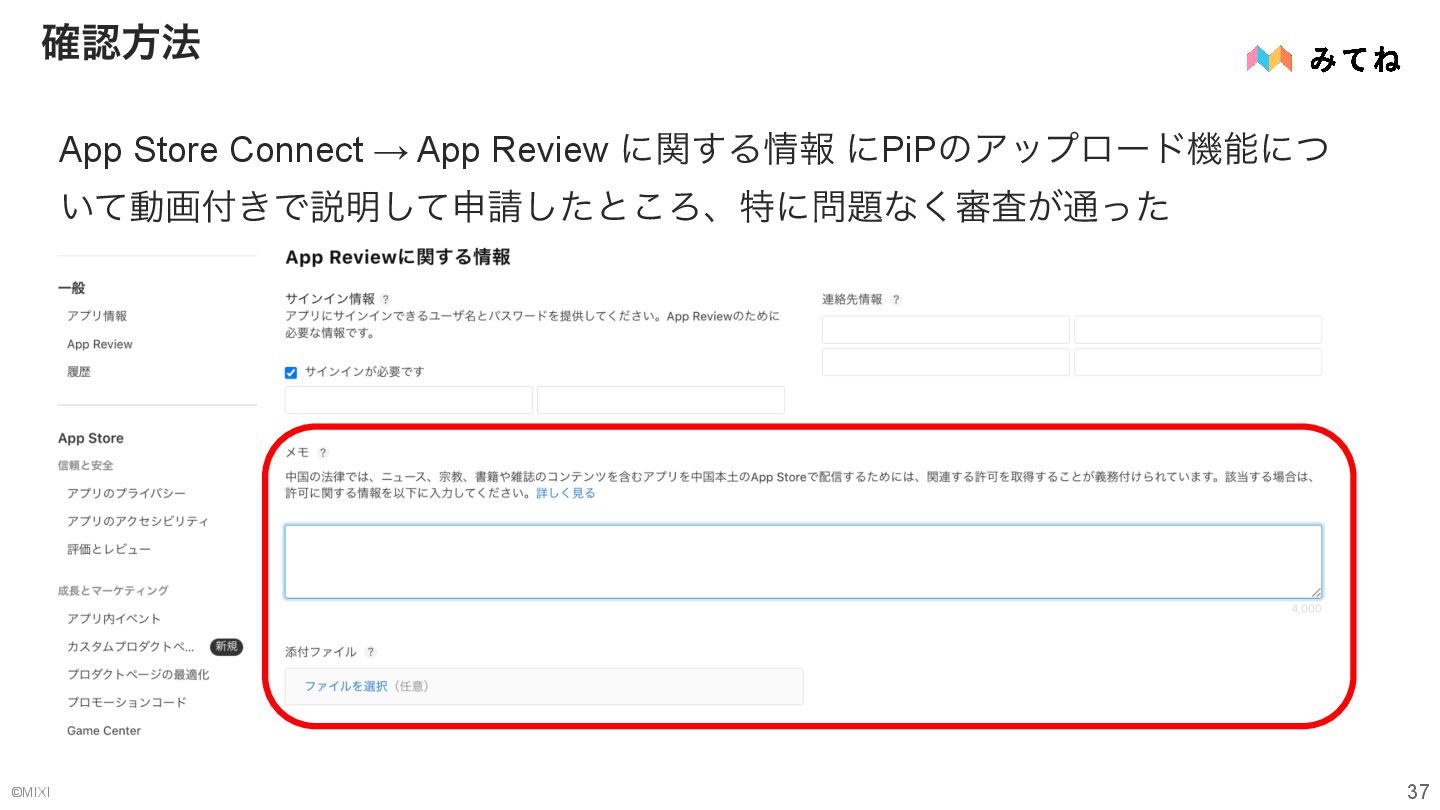Click the 一般 sidebar heading

point(72,288)
